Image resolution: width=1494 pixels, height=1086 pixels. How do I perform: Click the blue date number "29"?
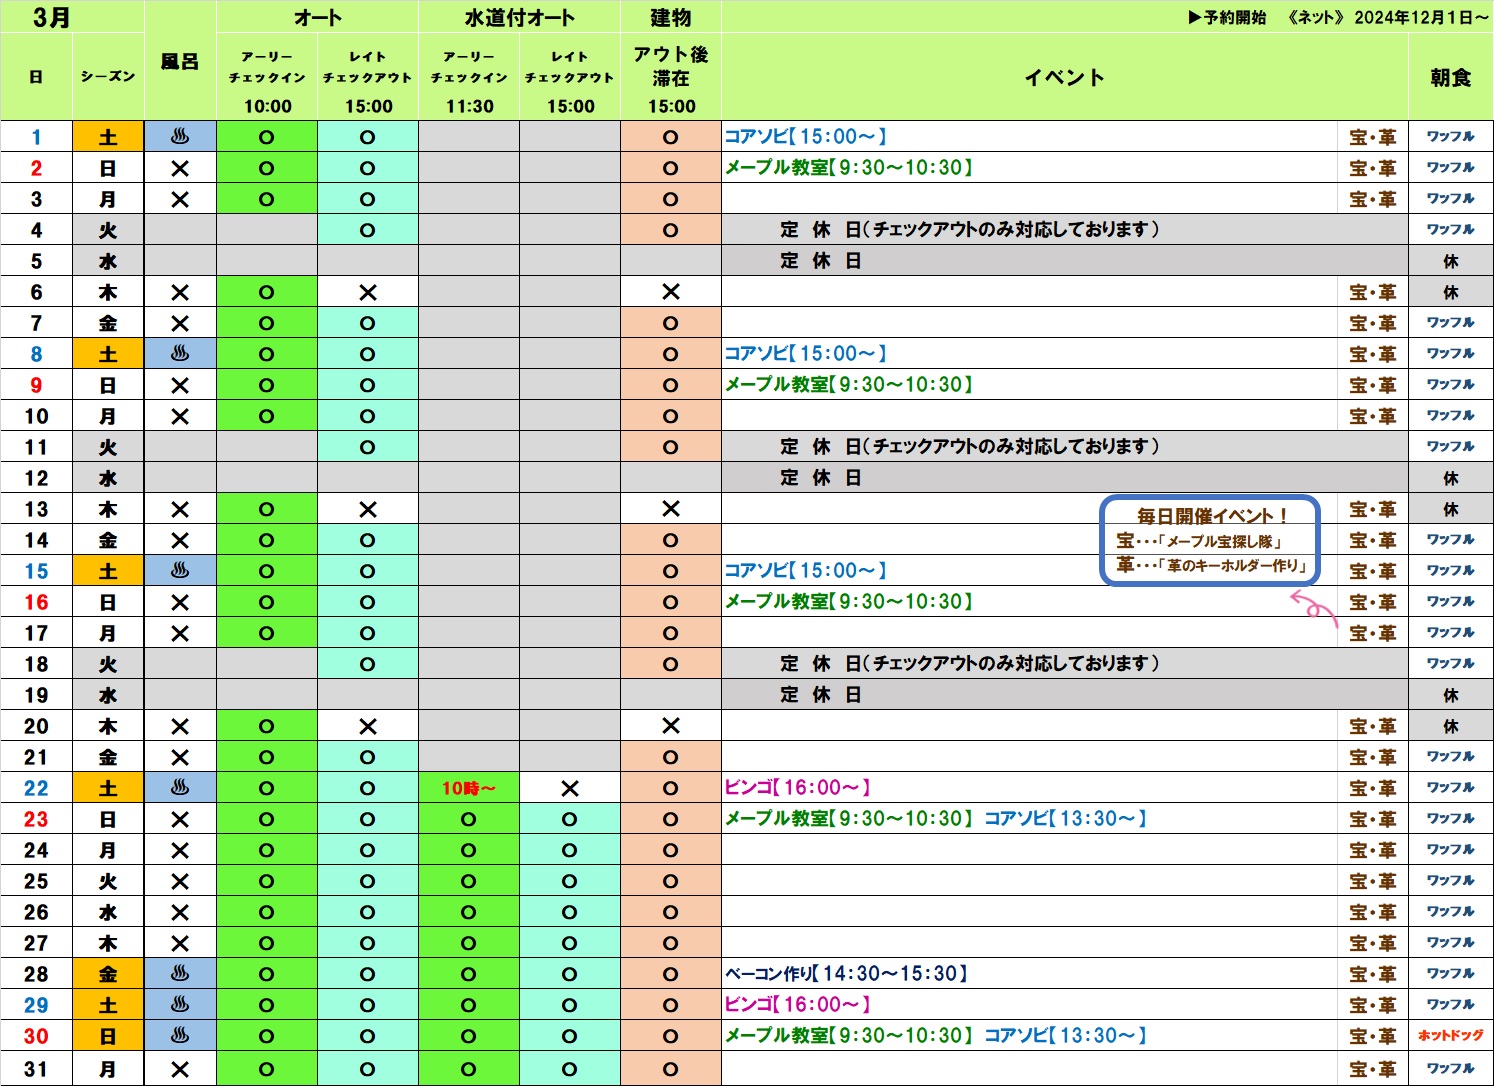pos(36,1005)
